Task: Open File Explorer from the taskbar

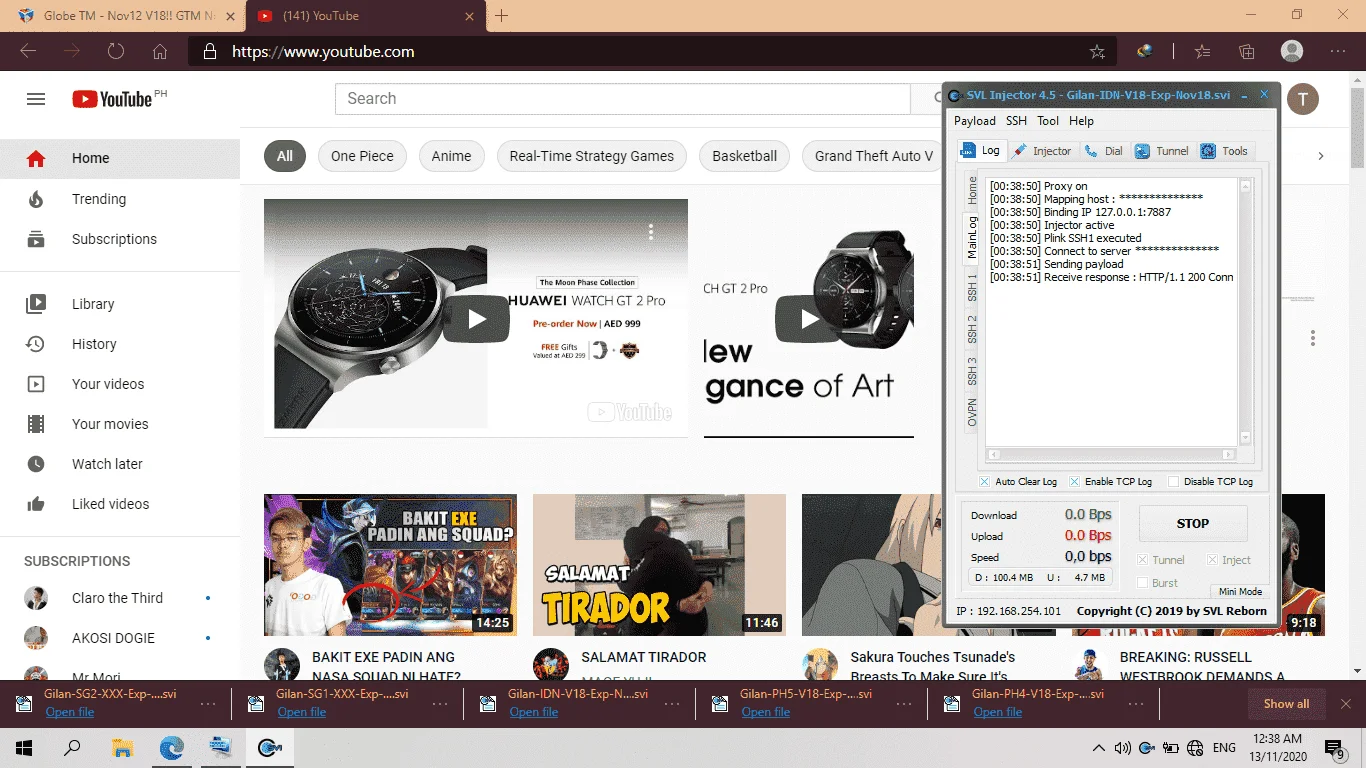Action: pyautogui.click(x=122, y=747)
